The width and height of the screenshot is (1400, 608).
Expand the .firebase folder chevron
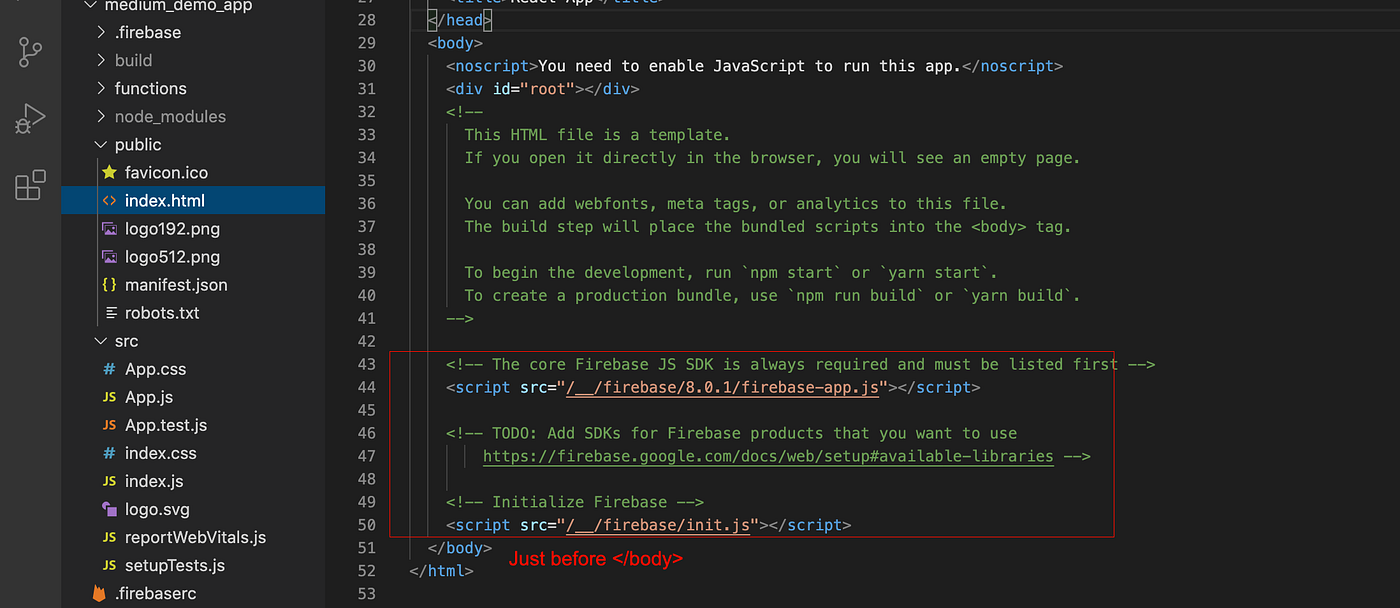tap(101, 32)
